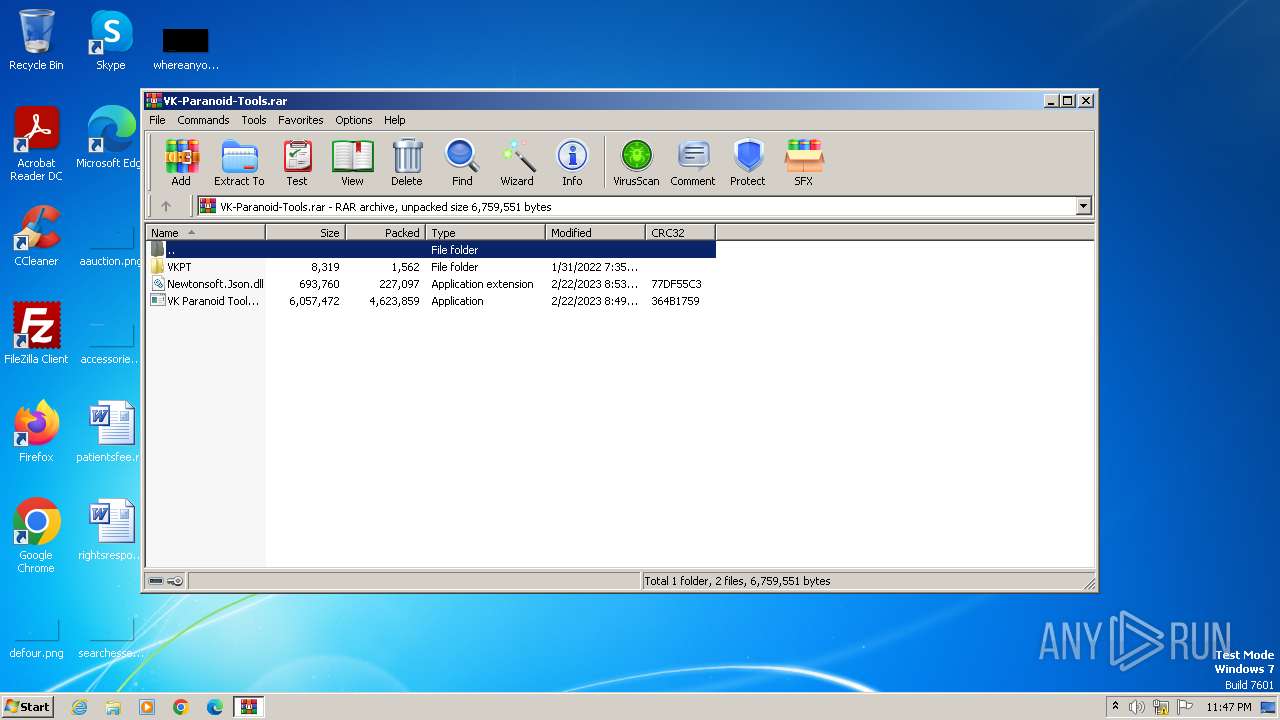
Task: Open Firefox desktop shortcut
Action: [x=36, y=432]
